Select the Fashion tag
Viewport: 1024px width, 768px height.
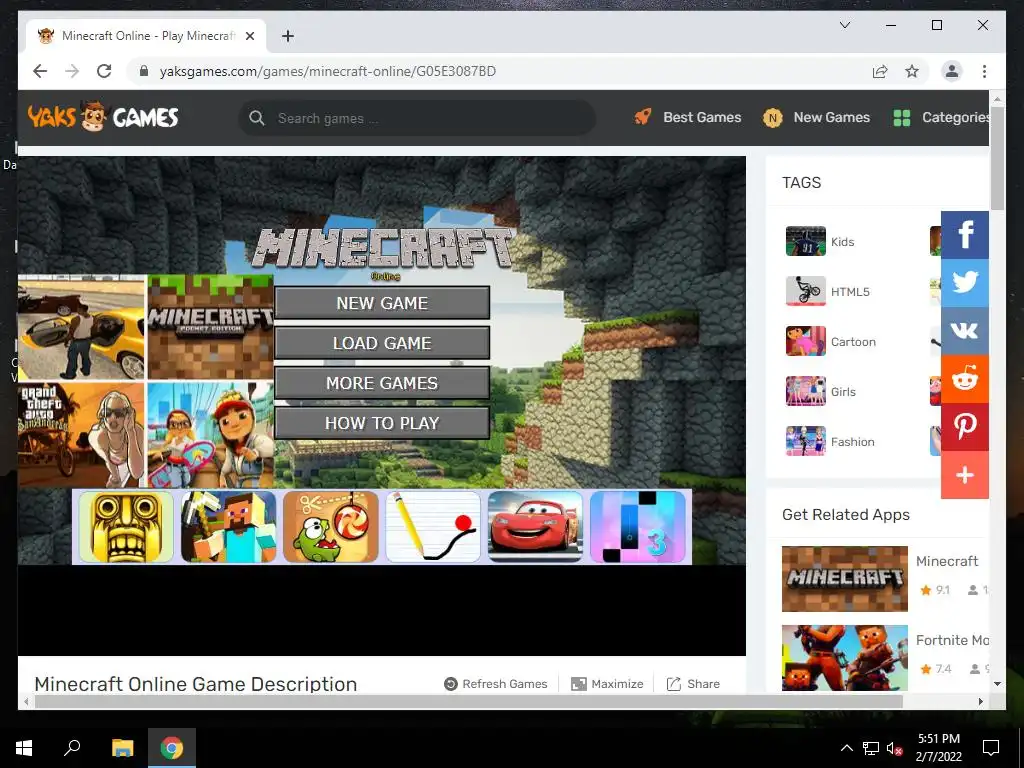click(830, 441)
